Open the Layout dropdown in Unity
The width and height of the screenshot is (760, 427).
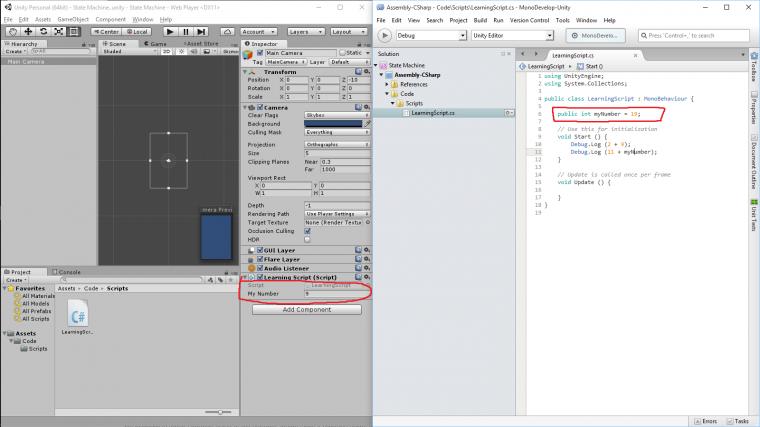click(348, 32)
